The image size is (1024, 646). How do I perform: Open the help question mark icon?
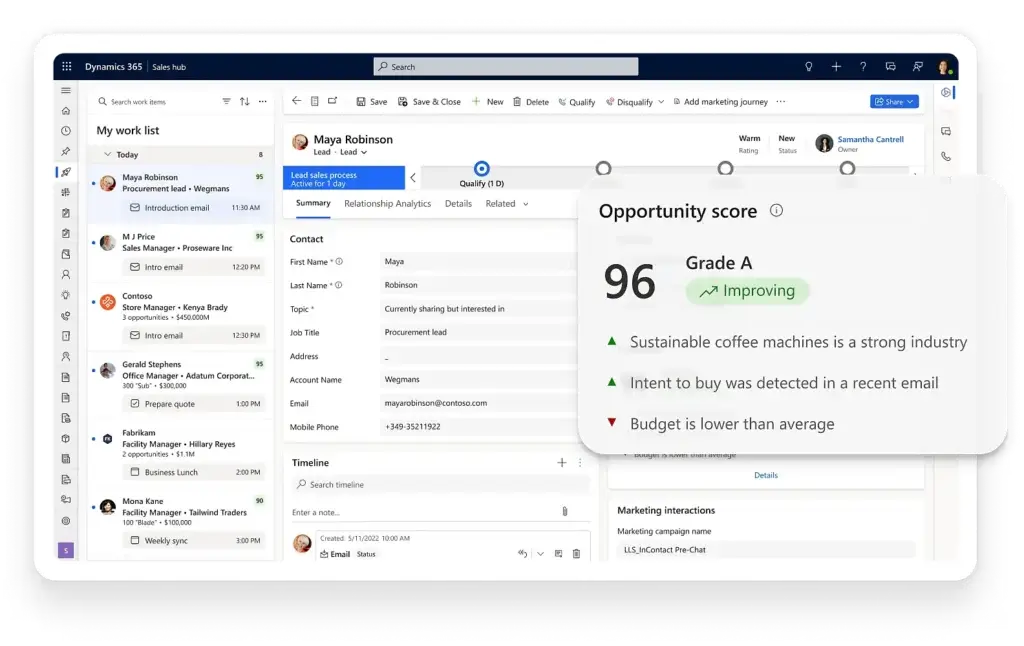(x=863, y=66)
